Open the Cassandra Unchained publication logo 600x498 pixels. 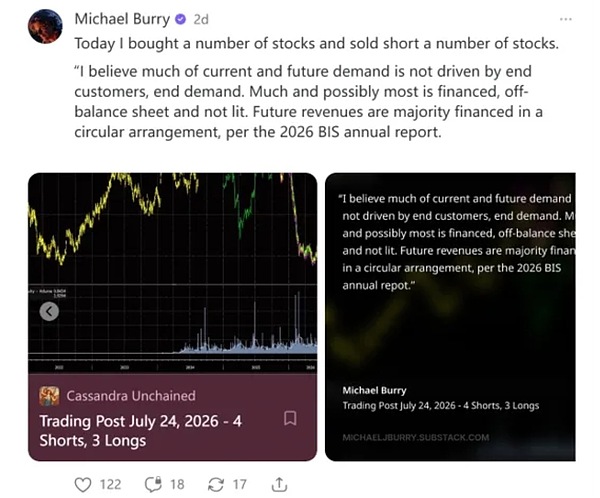click(x=49, y=396)
